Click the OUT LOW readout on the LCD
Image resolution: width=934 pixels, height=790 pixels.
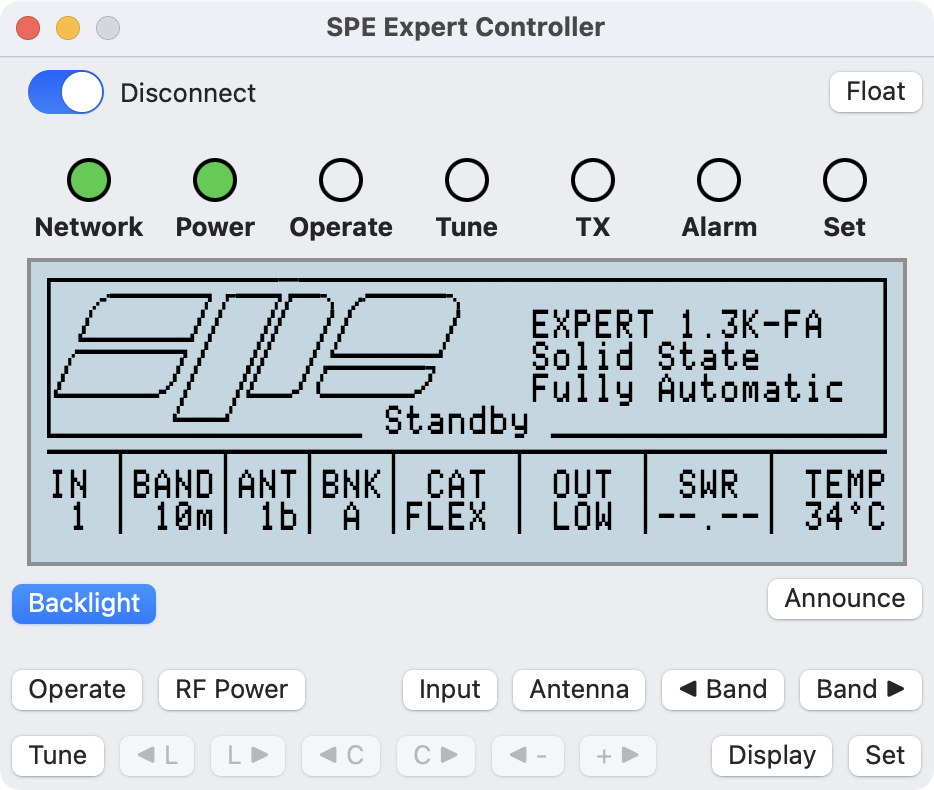click(x=582, y=499)
